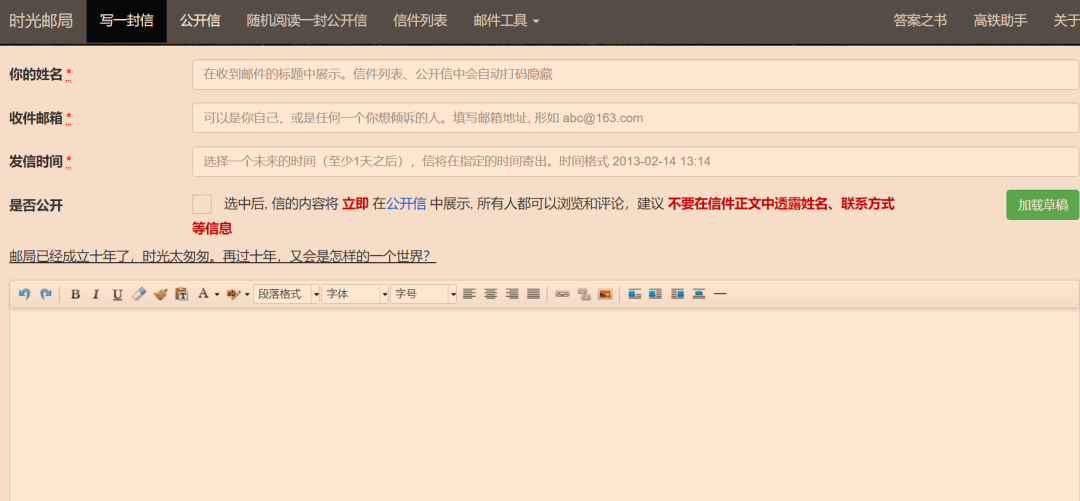This screenshot has height=501, width=1080.
Task: Click the 邮局已经成立十年了 underlined link
Action: (222, 256)
